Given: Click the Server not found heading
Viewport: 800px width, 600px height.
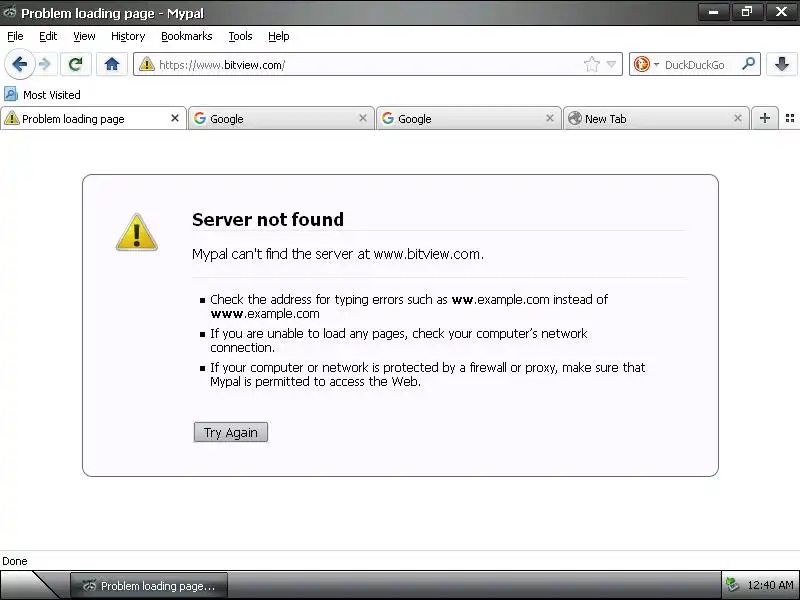Looking at the screenshot, I should pyautogui.click(x=268, y=219).
